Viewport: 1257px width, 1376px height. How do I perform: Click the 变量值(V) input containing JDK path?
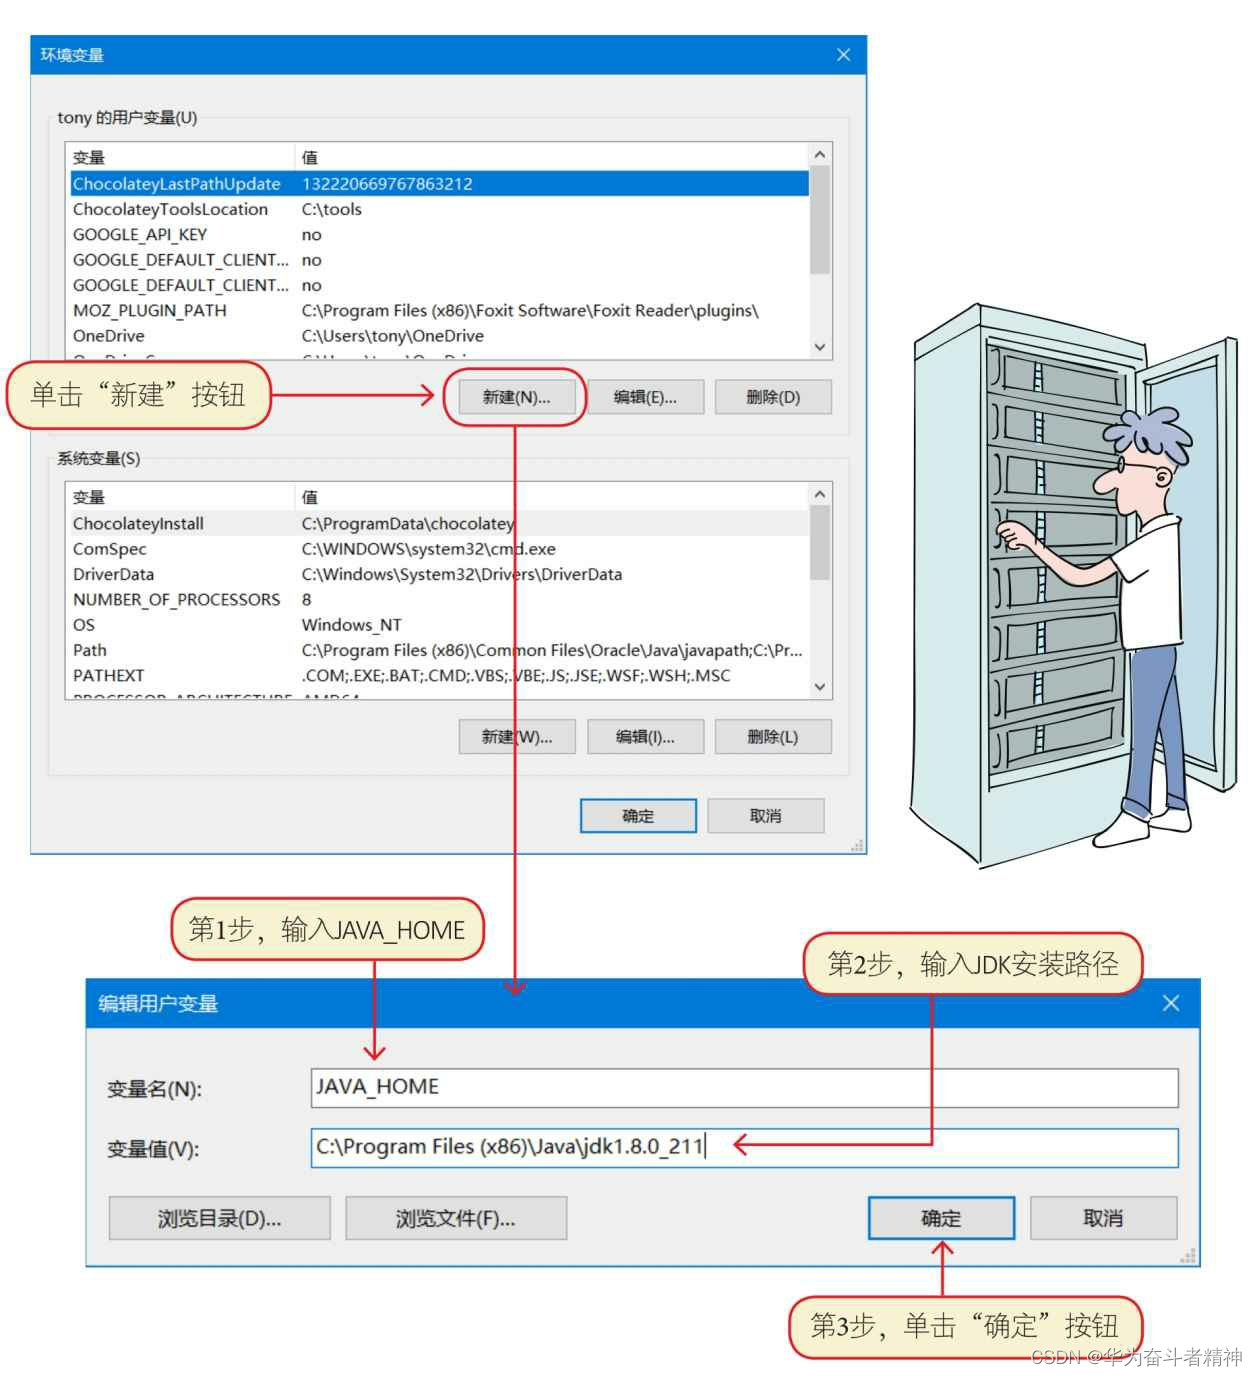[x=745, y=1147]
